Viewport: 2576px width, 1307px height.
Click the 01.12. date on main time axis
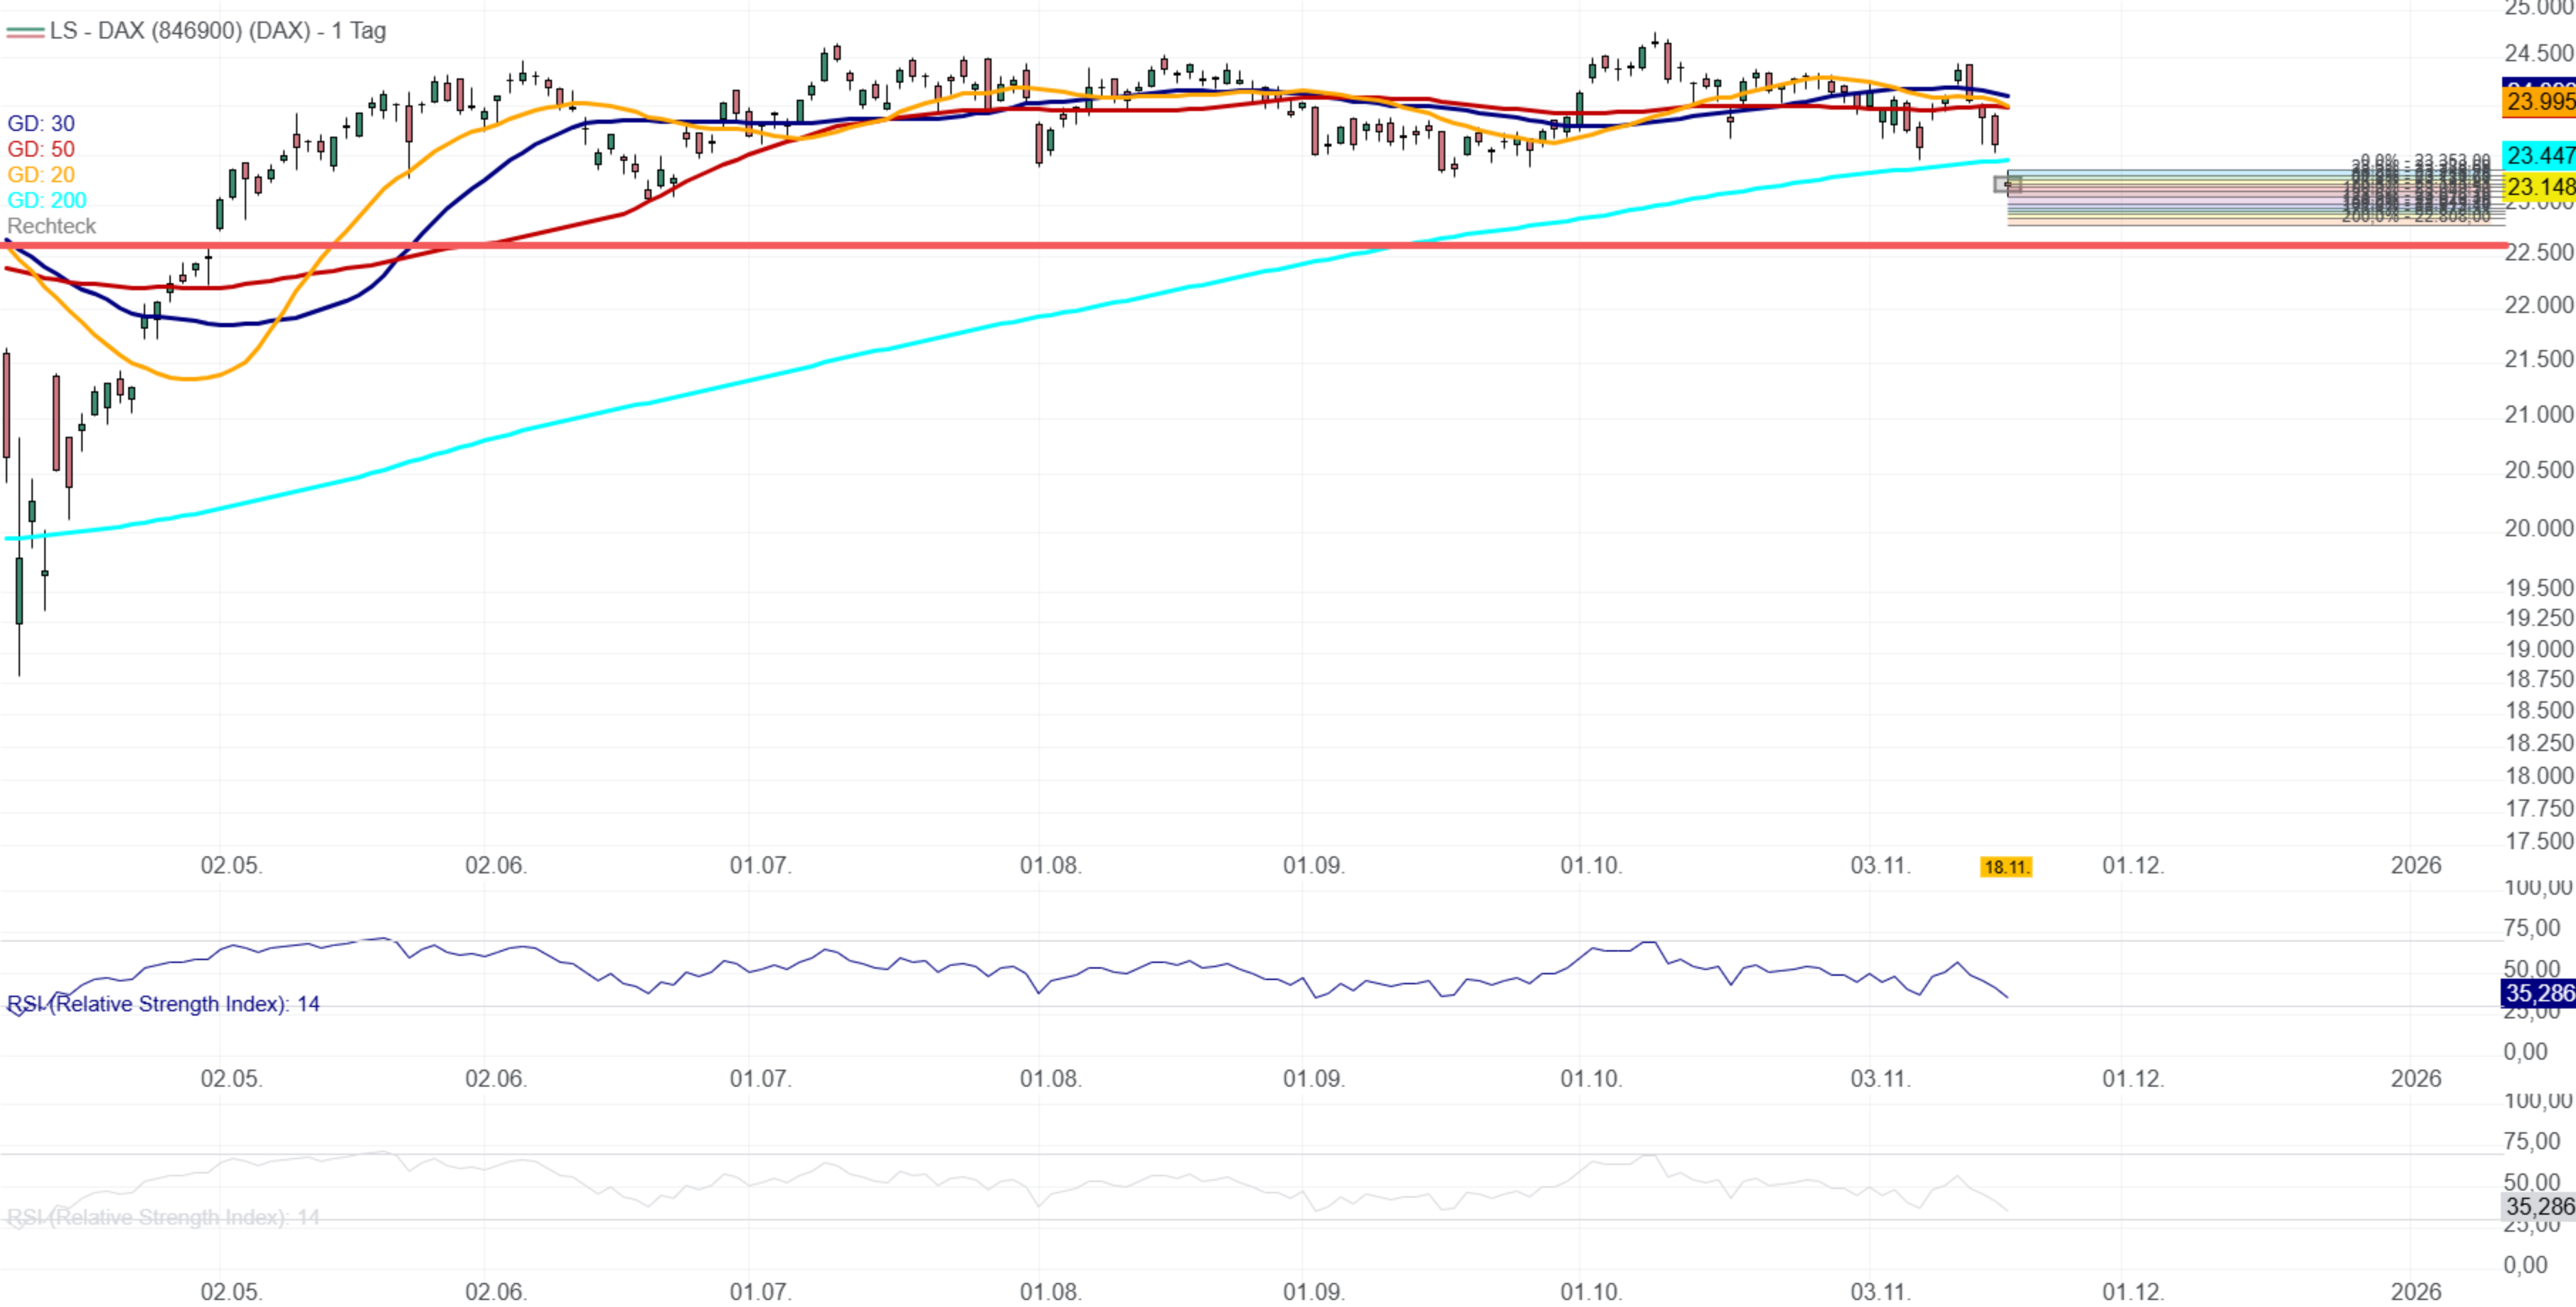click(2133, 866)
